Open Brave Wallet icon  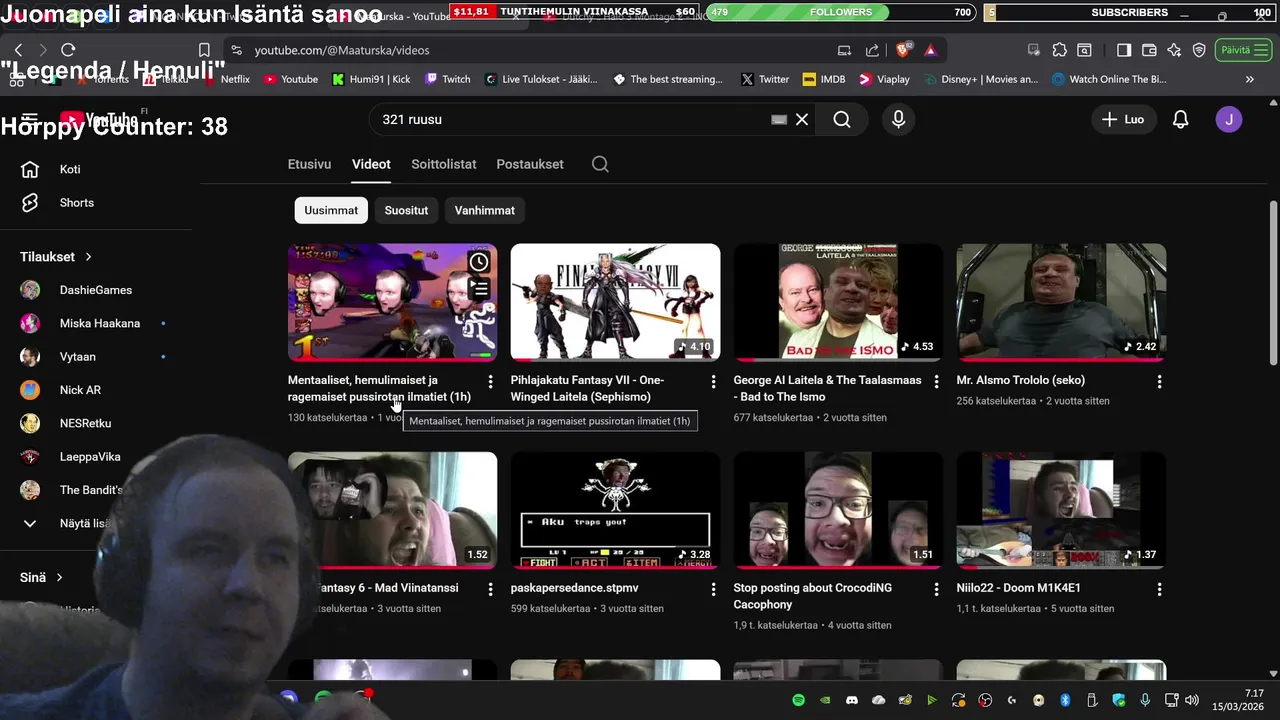click(1149, 50)
